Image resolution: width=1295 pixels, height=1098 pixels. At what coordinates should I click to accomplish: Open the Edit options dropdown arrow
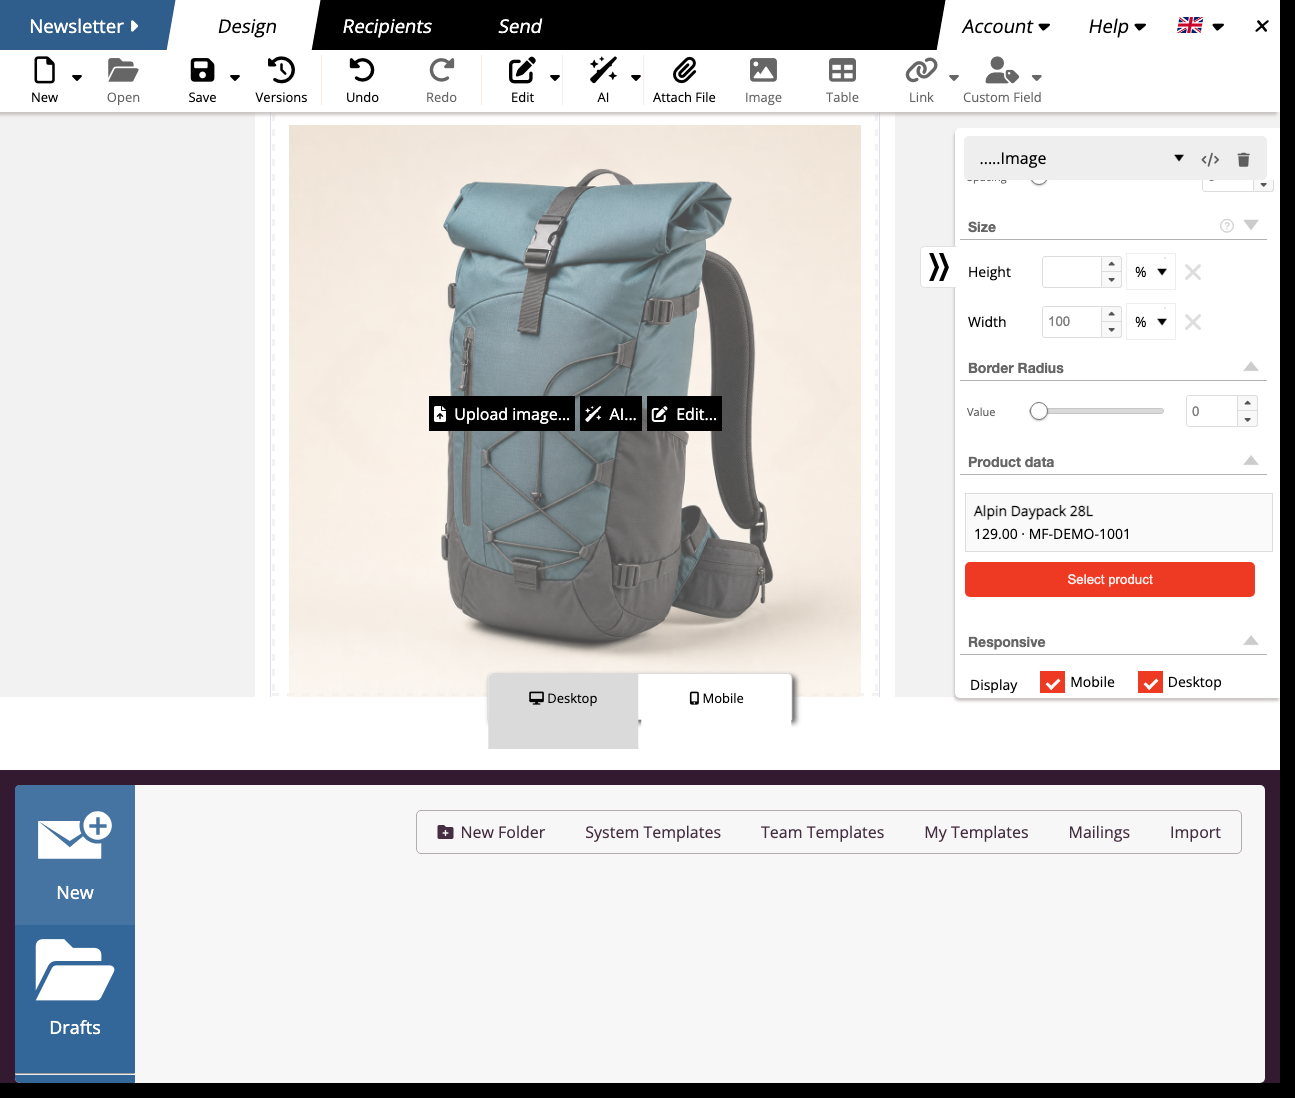point(555,77)
